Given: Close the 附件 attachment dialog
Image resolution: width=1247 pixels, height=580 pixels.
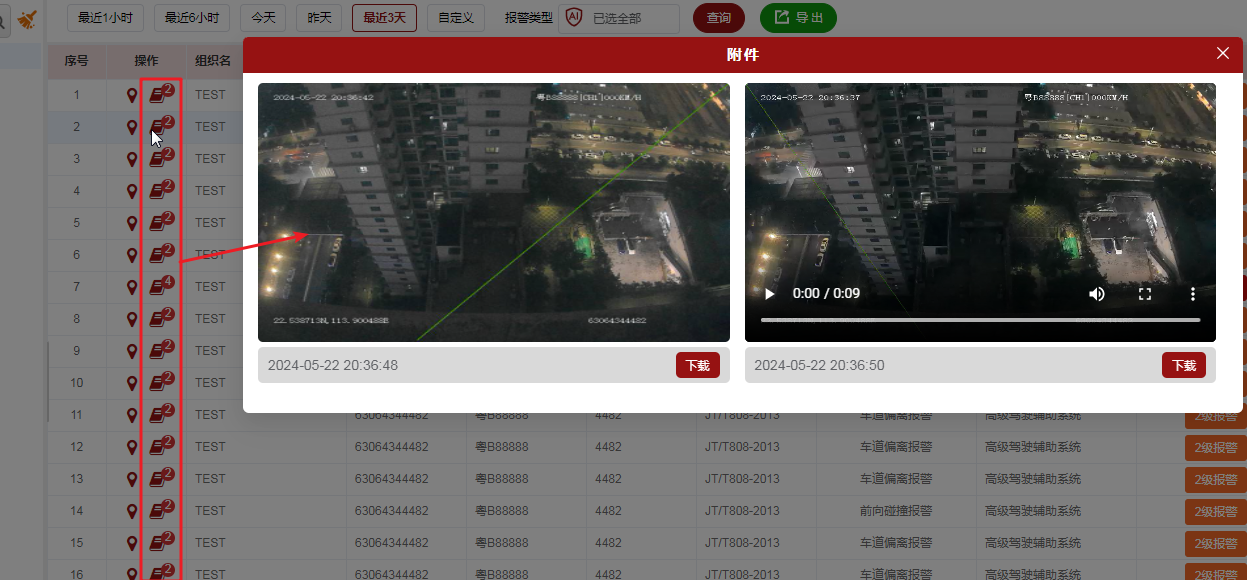Looking at the screenshot, I should point(1222,54).
